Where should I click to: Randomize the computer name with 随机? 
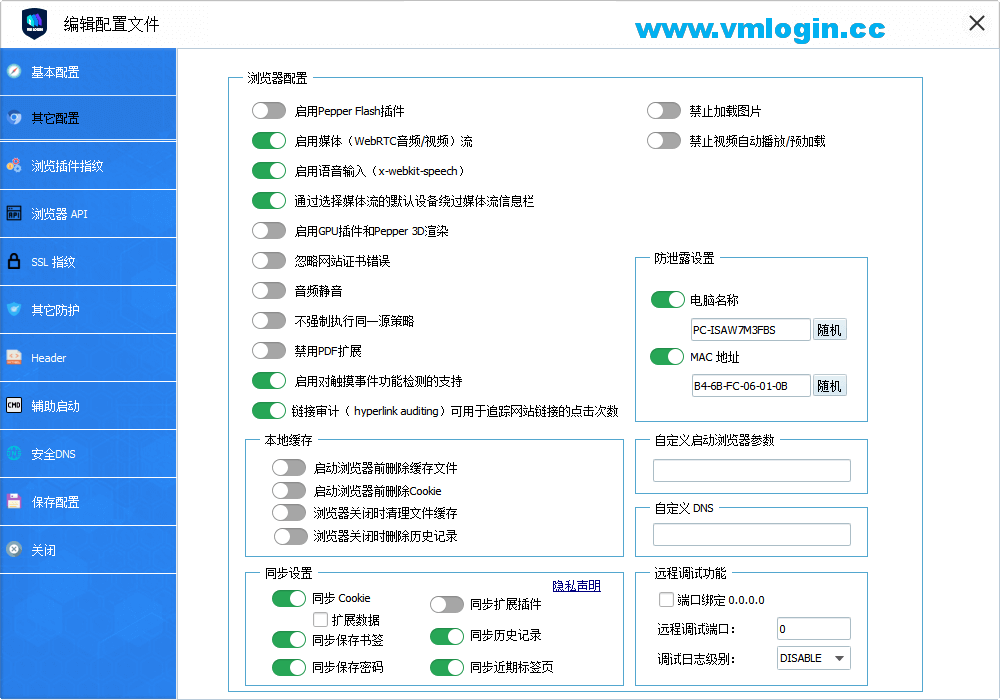tap(829, 330)
